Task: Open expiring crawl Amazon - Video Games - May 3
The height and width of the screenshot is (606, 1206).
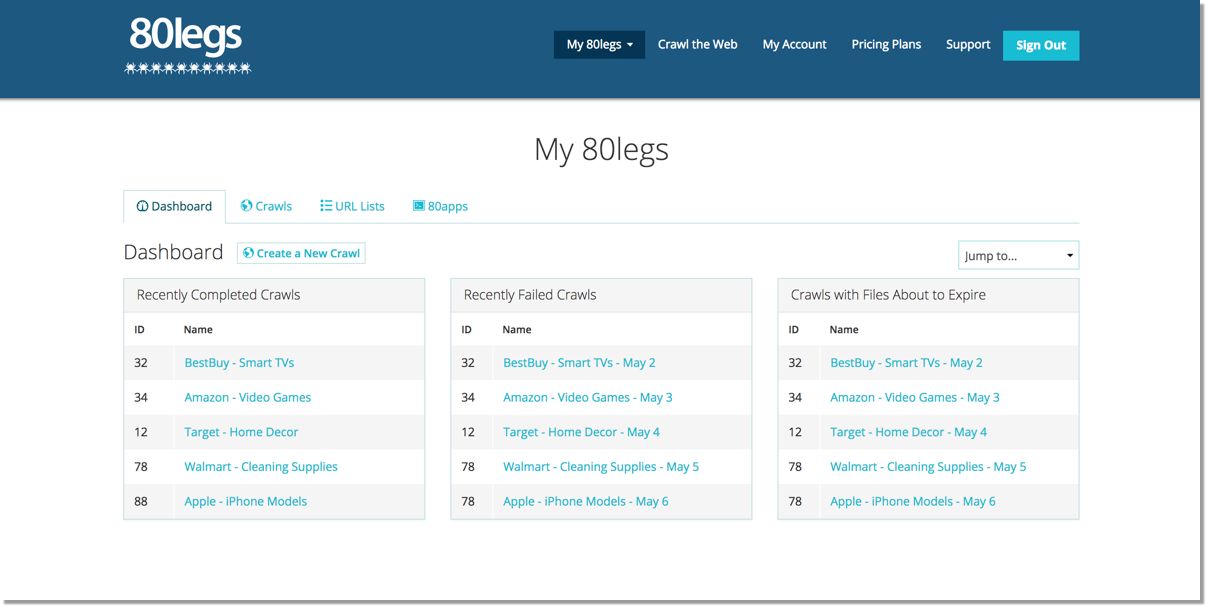Action: click(914, 398)
